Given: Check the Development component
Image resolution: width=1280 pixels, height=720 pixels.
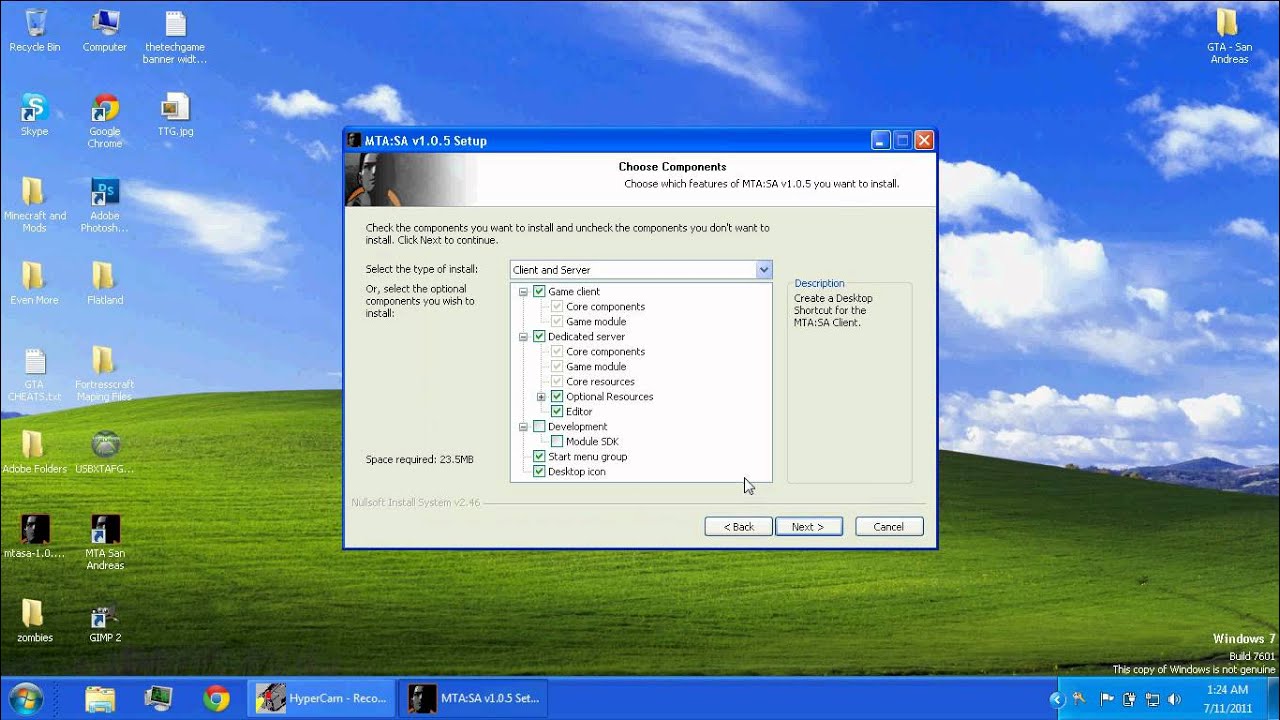Looking at the screenshot, I should (x=539, y=427).
